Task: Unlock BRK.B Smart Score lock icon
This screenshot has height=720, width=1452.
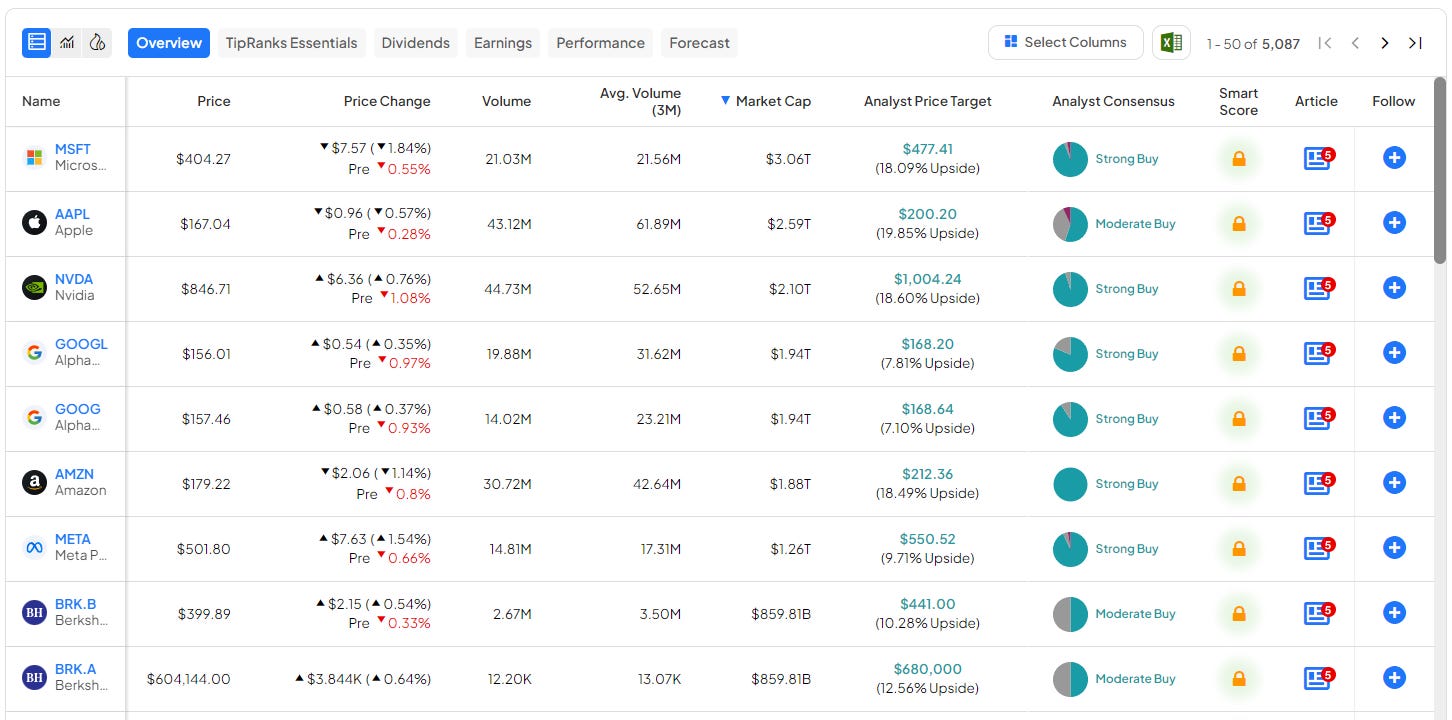Action: 1238,614
